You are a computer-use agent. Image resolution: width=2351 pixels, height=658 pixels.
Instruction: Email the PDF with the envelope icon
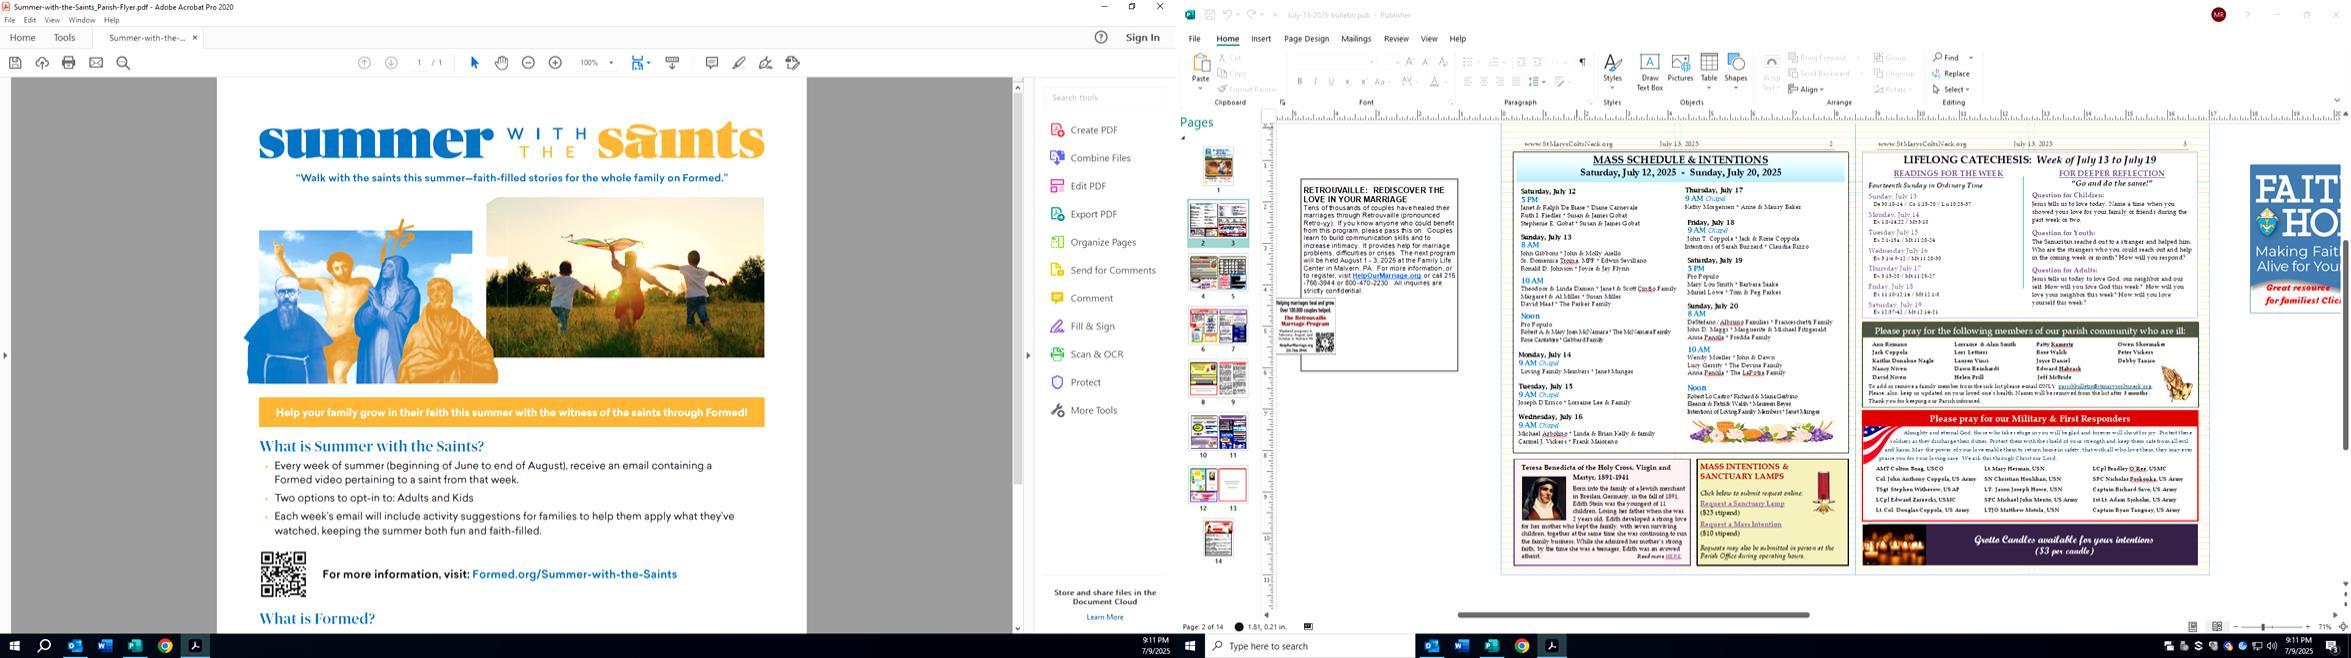pyautogui.click(x=96, y=63)
